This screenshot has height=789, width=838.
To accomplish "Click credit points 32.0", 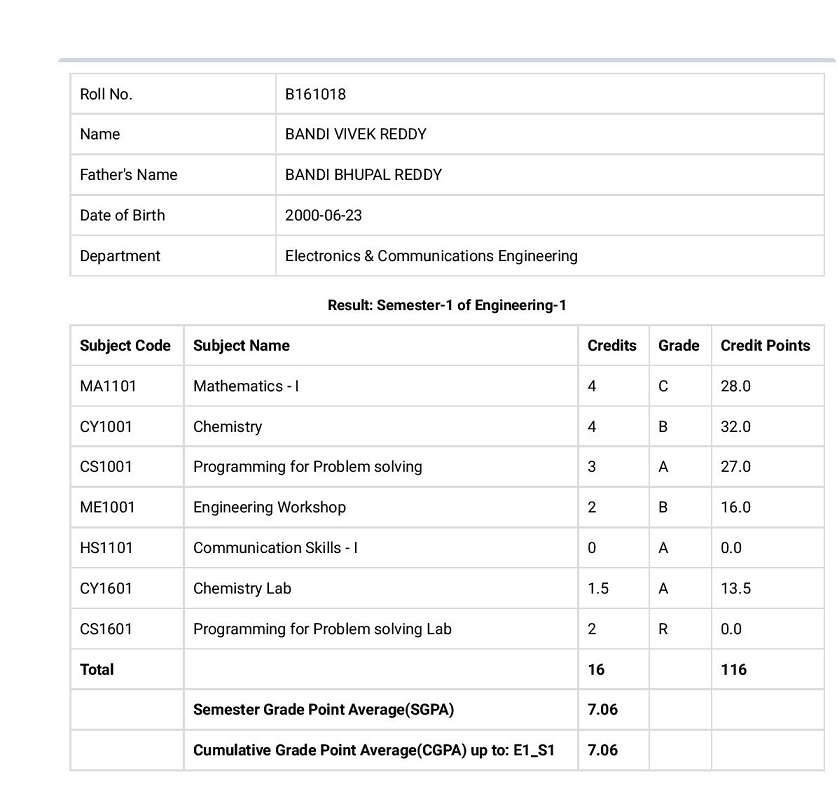I will [x=735, y=427].
